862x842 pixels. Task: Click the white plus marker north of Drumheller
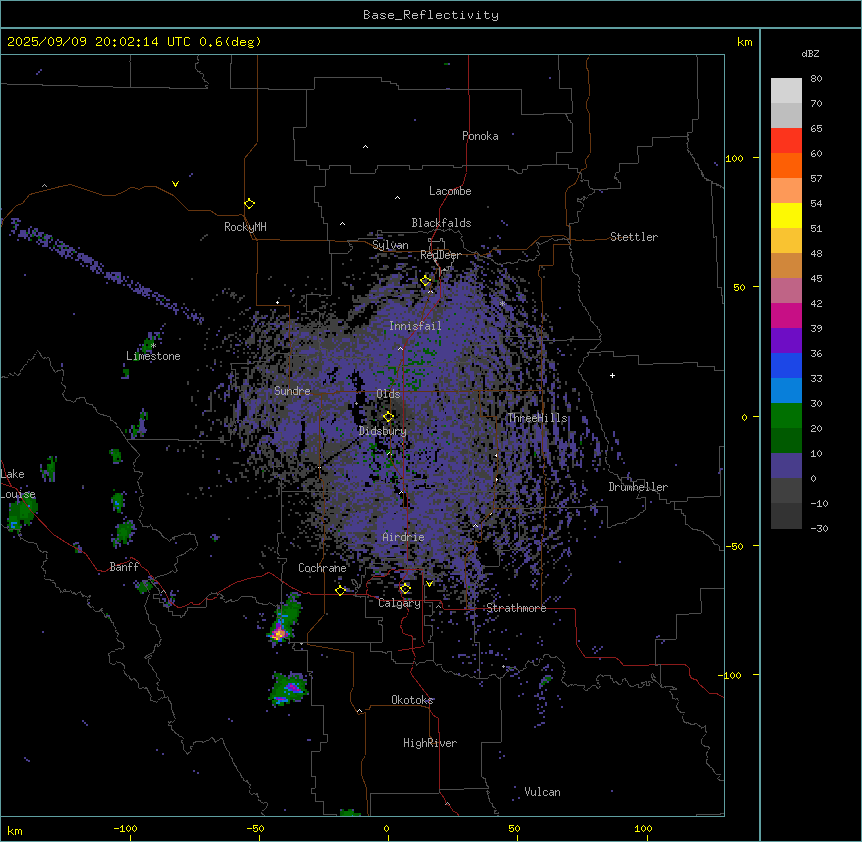pyautogui.click(x=612, y=375)
